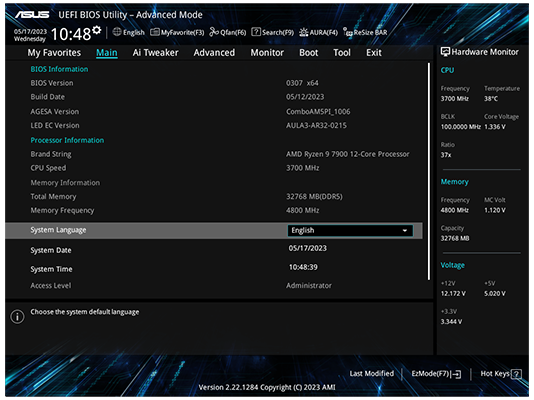This screenshot has height=400, width=534.
Task: Click the Hot Keys button label
Action: click(495, 374)
